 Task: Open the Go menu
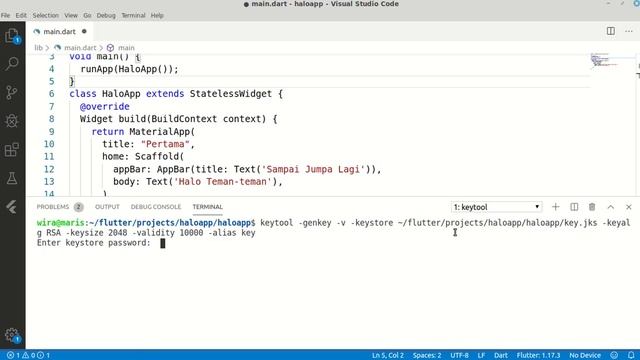87,15
